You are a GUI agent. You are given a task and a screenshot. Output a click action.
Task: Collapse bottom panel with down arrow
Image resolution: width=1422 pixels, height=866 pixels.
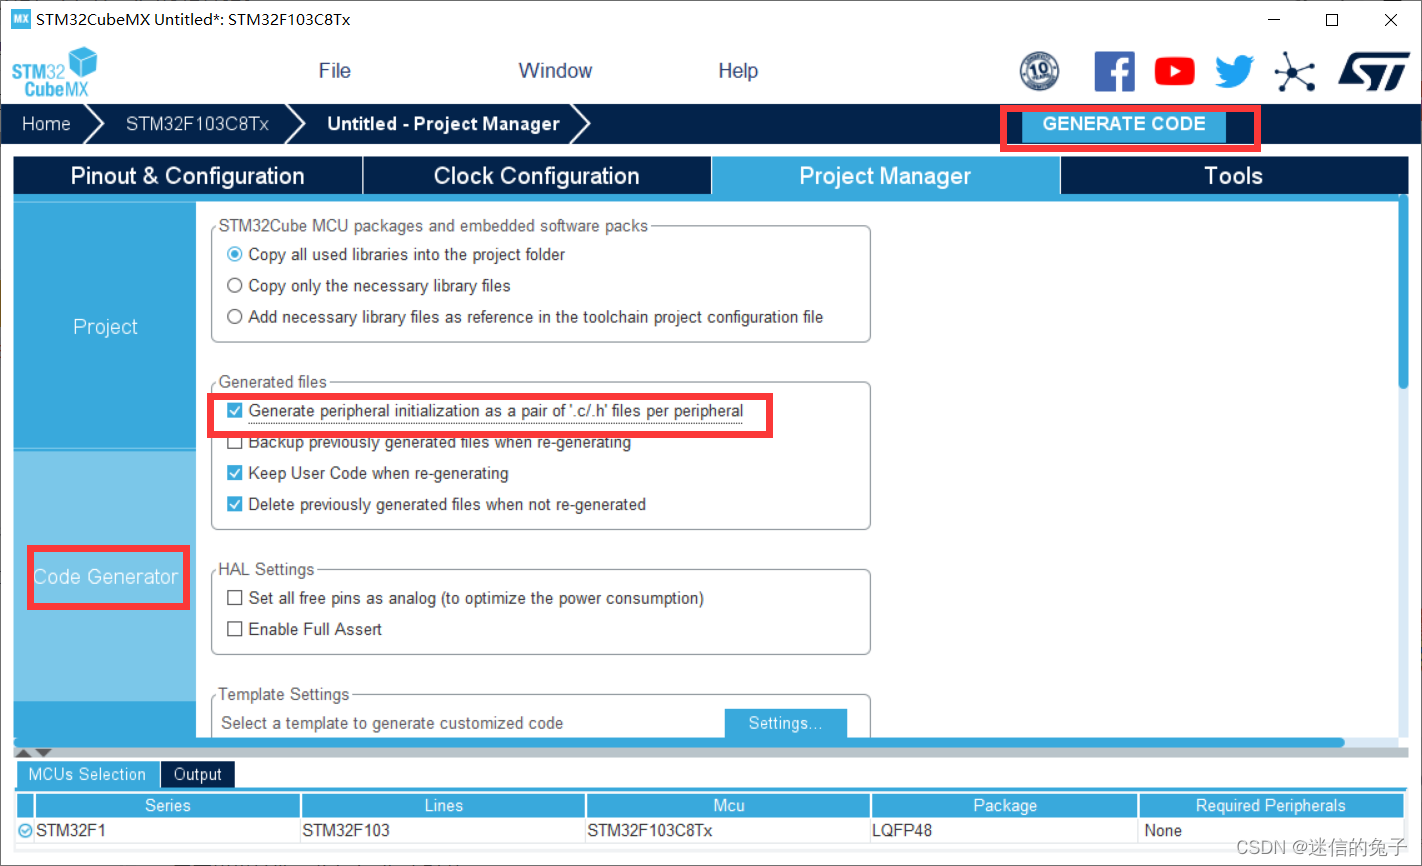[43, 752]
